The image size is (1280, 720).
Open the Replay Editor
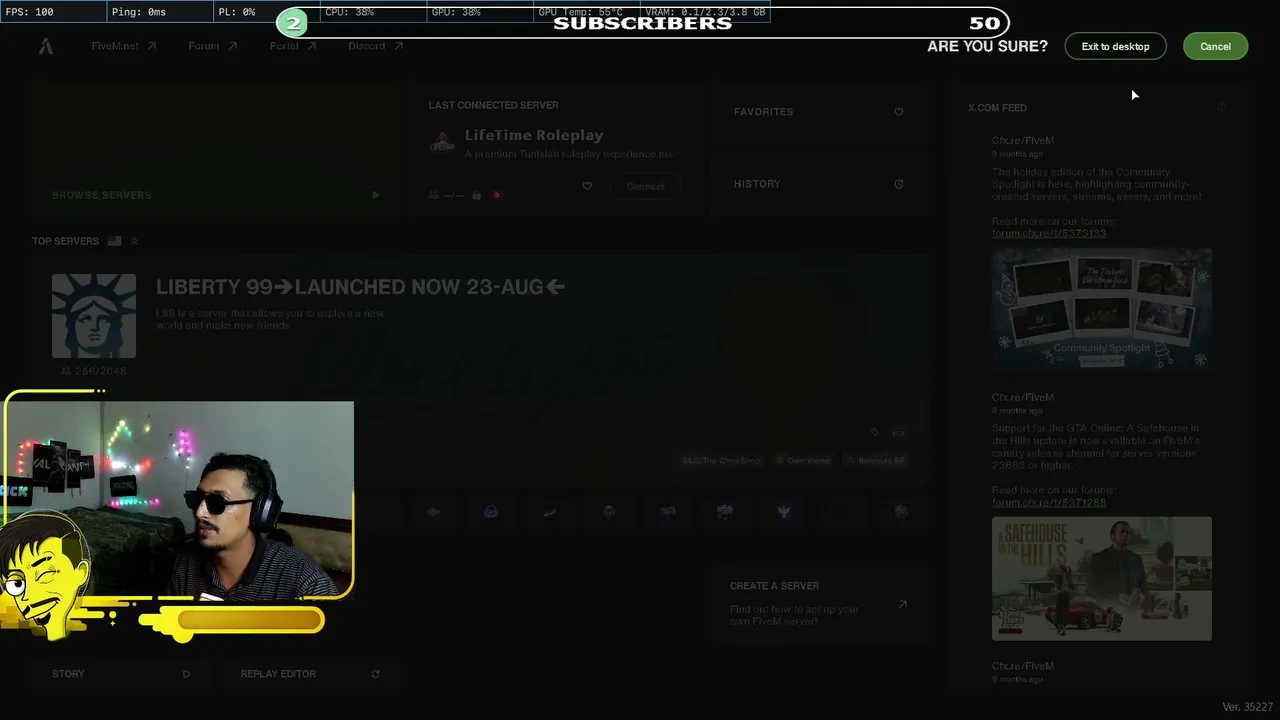310,674
